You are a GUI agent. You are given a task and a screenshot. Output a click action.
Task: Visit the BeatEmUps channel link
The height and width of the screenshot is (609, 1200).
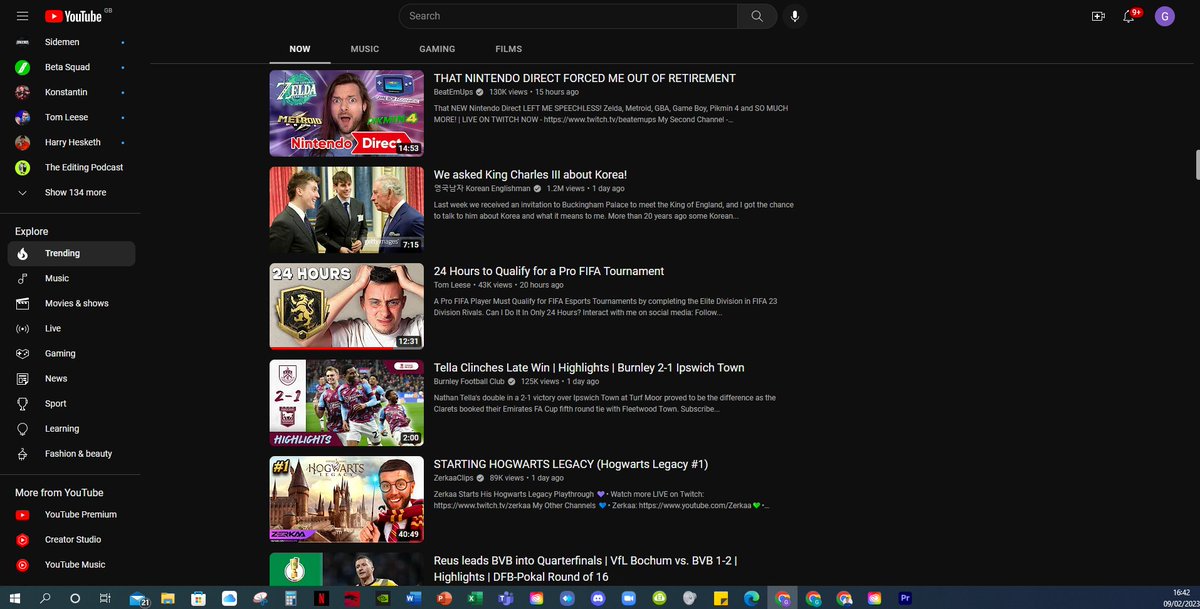pos(453,92)
